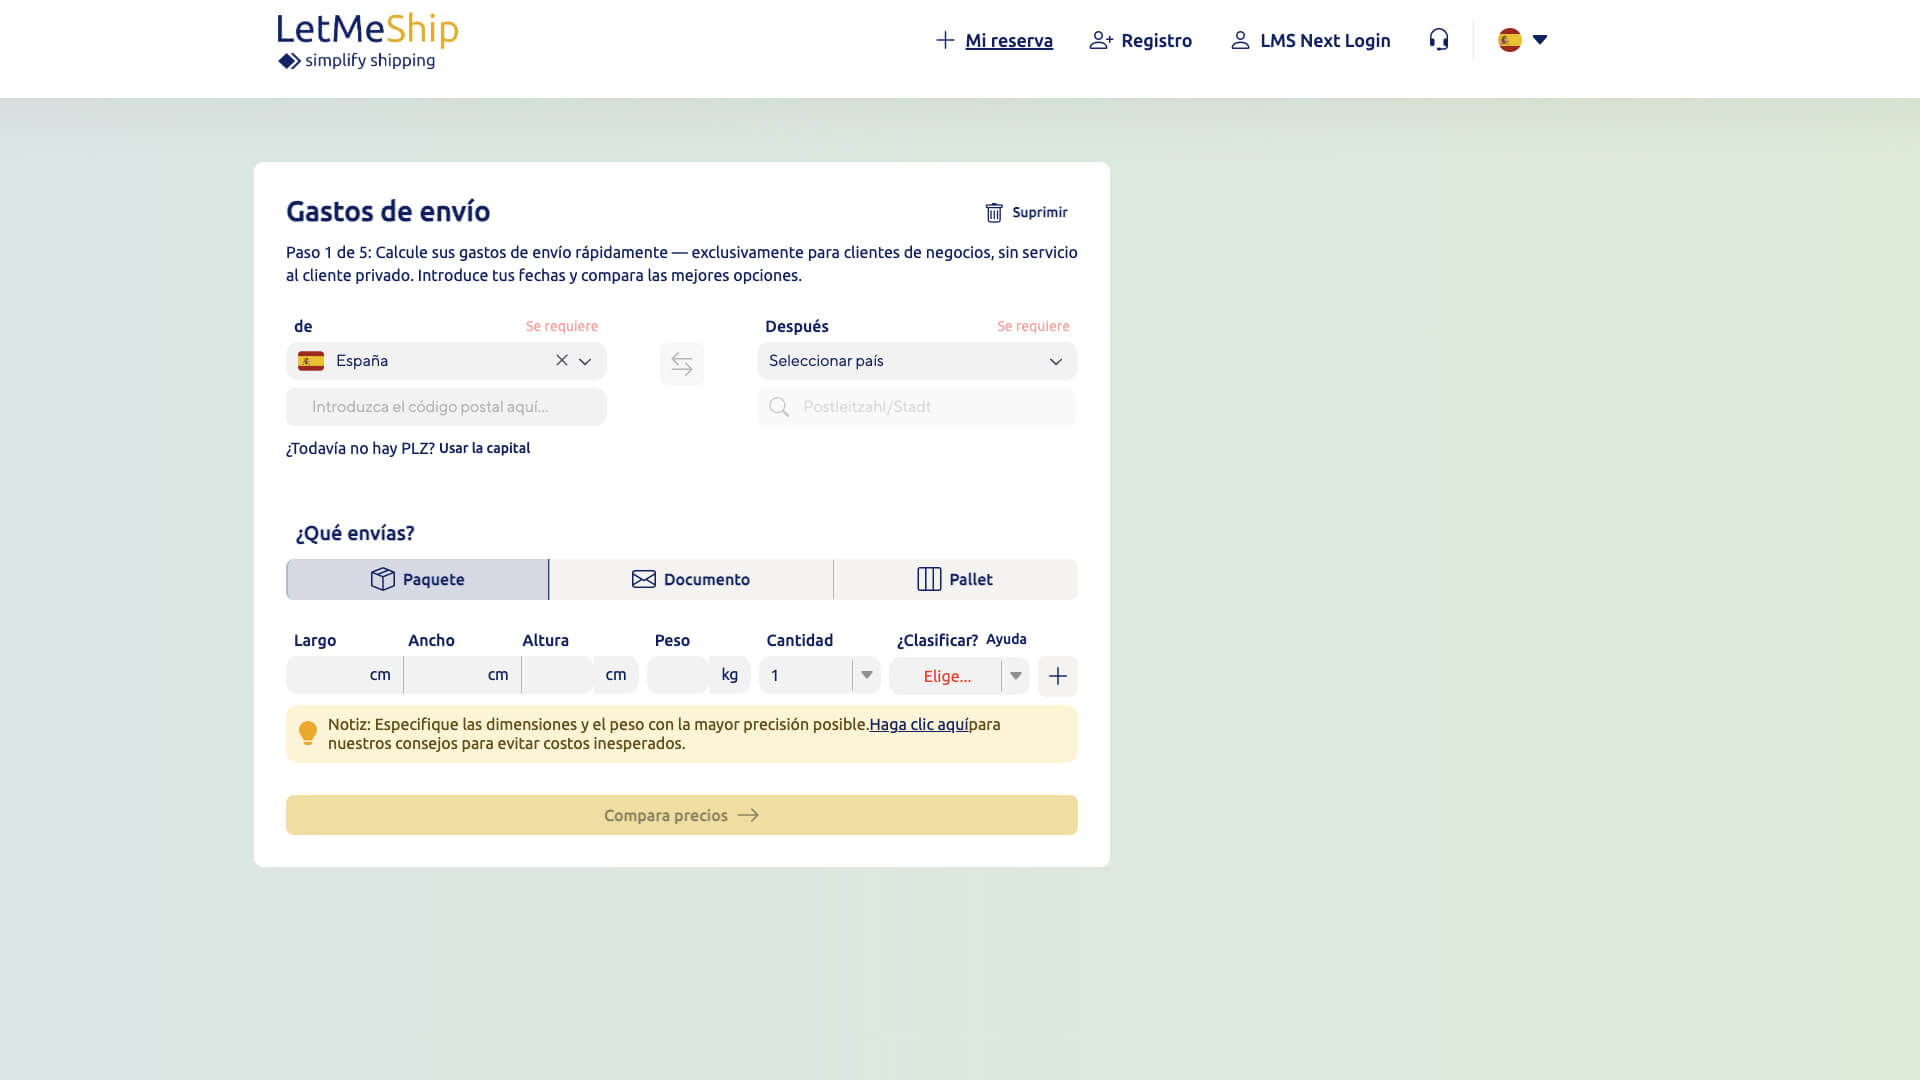Click the destination search magnifier icon
1920x1080 pixels.
(779, 407)
